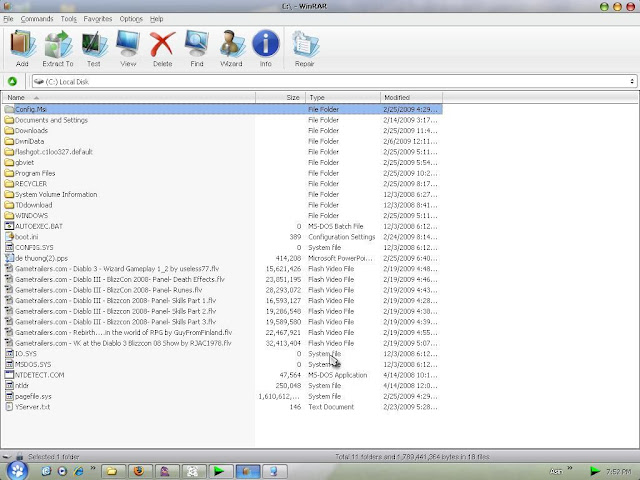Select the YServer.txt file icon
This screenshot has height=480, width=640.
pos(9,407)
